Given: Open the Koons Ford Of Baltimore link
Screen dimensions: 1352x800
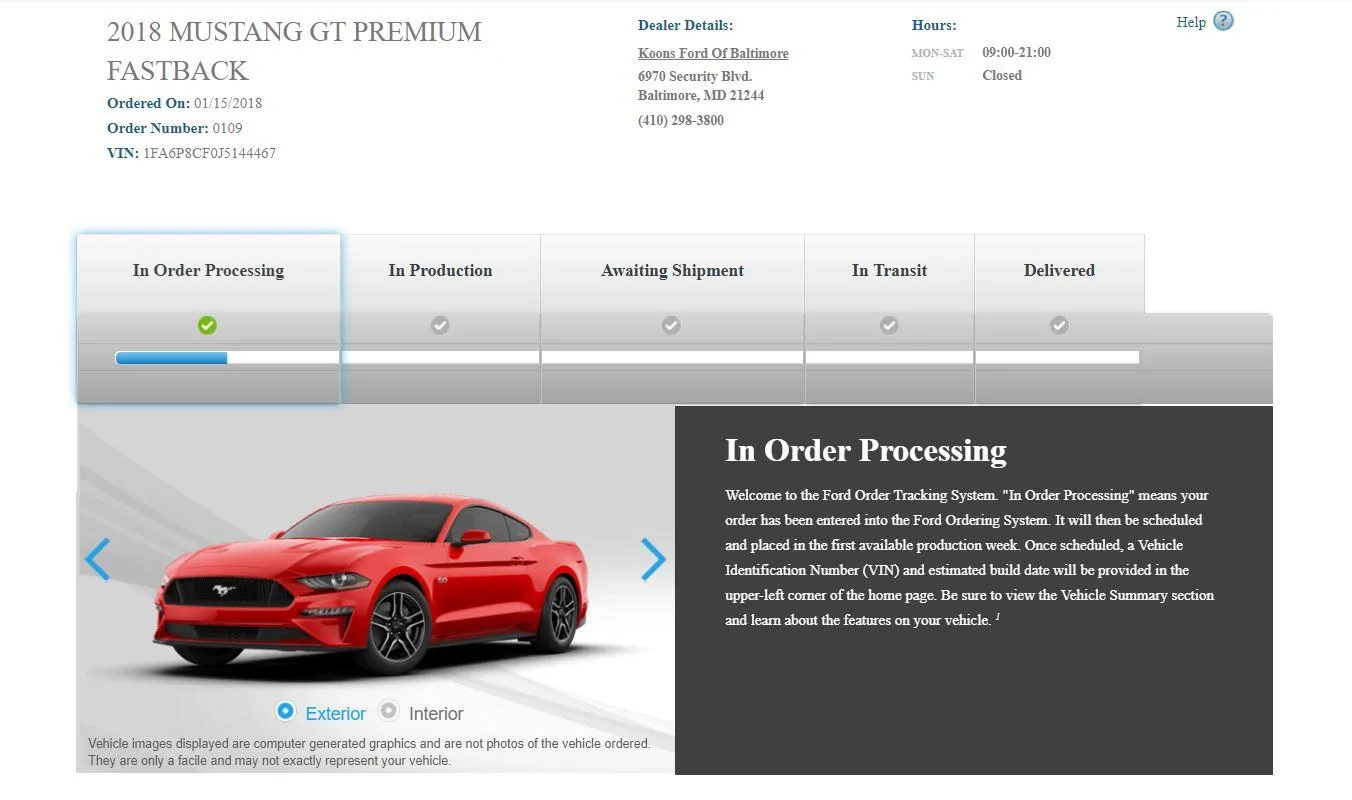Looking at the screenshot, I should [x=713, y=53].
